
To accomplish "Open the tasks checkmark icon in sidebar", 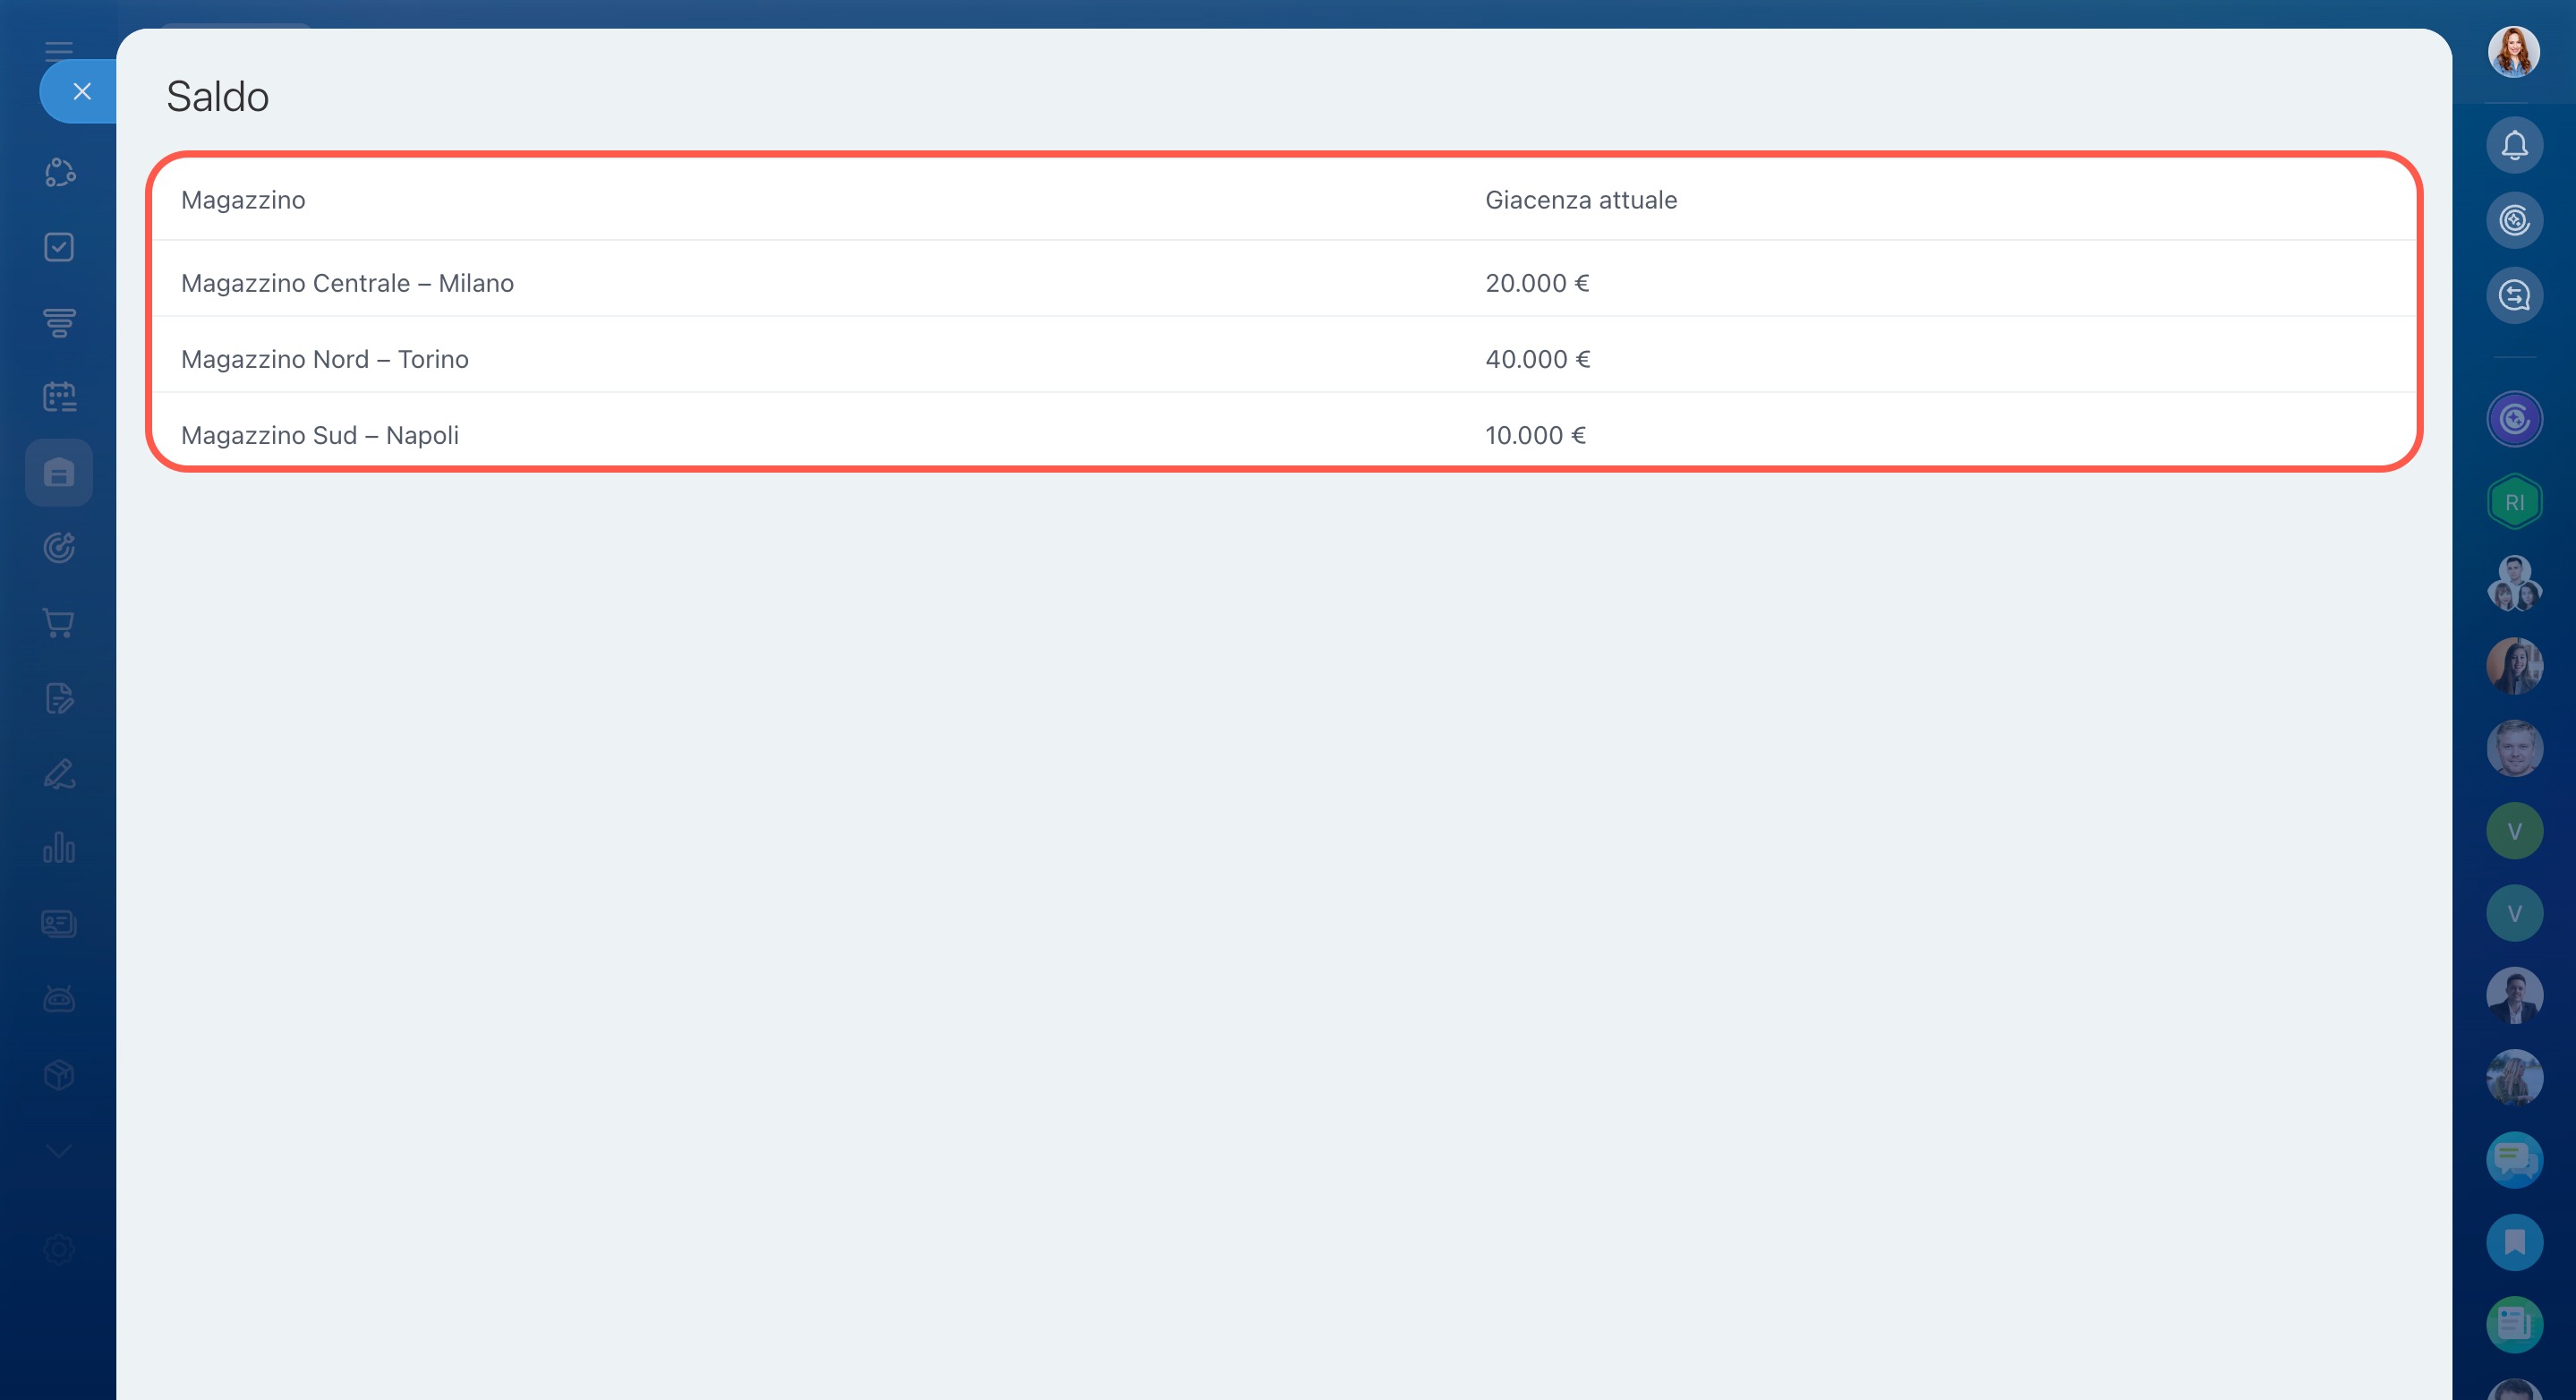I will point(59,247).
